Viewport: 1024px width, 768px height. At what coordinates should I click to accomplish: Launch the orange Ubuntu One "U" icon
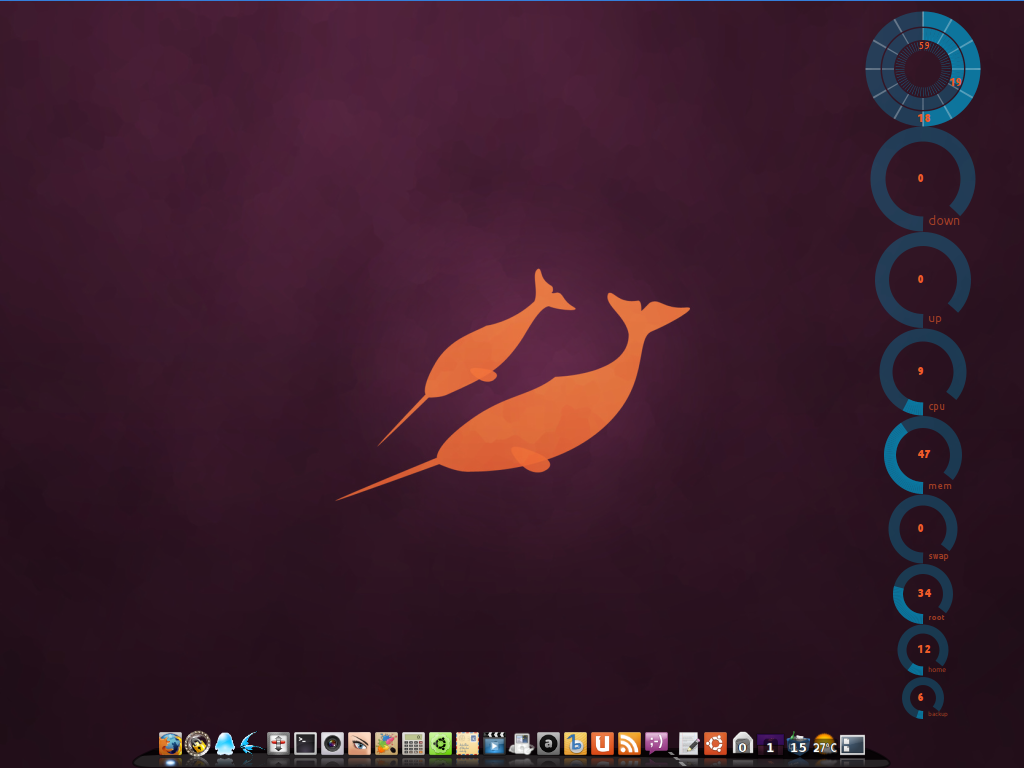click(x=602, y=743)
